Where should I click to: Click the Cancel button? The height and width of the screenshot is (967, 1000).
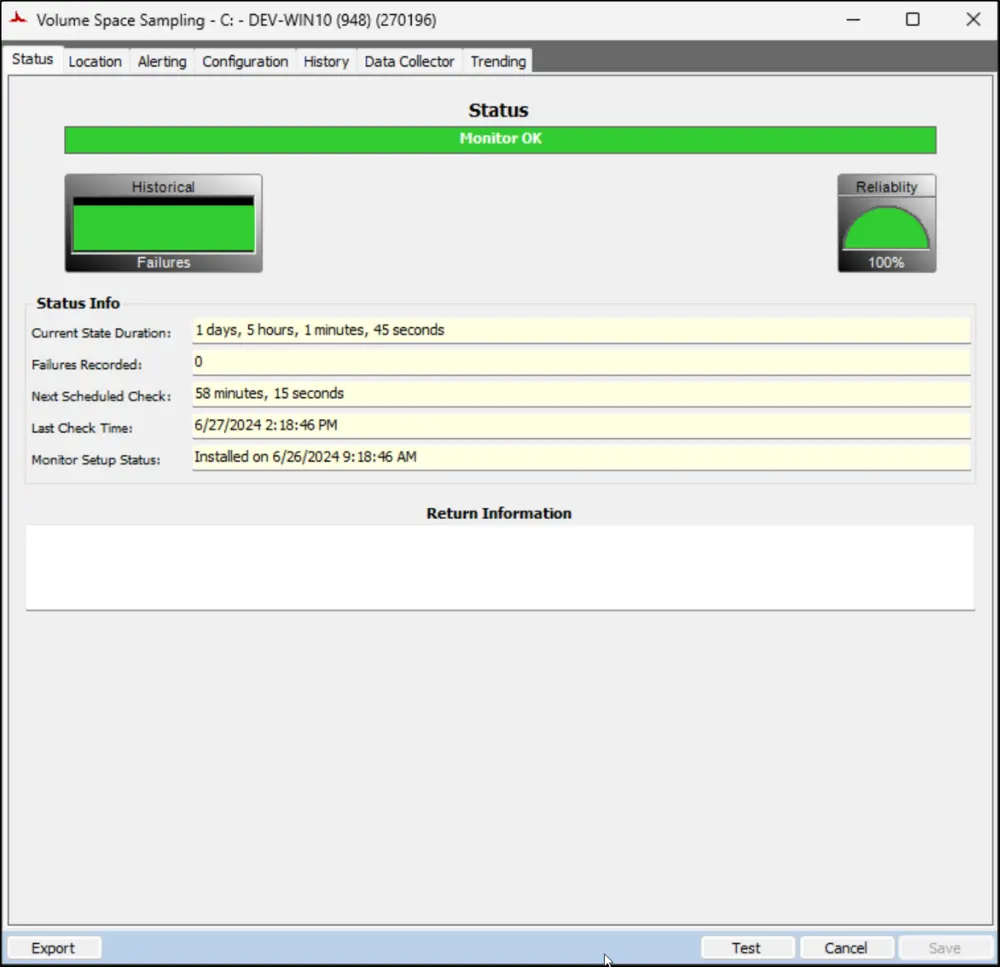coord(846,948)
